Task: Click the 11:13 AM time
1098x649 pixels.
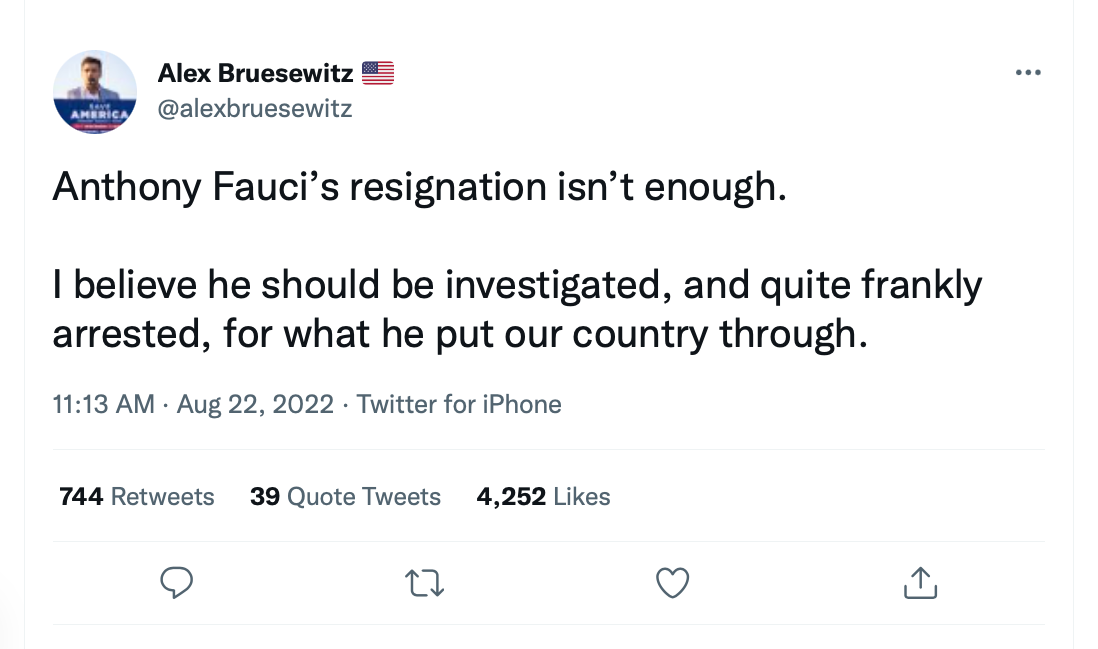Action: 103,404
